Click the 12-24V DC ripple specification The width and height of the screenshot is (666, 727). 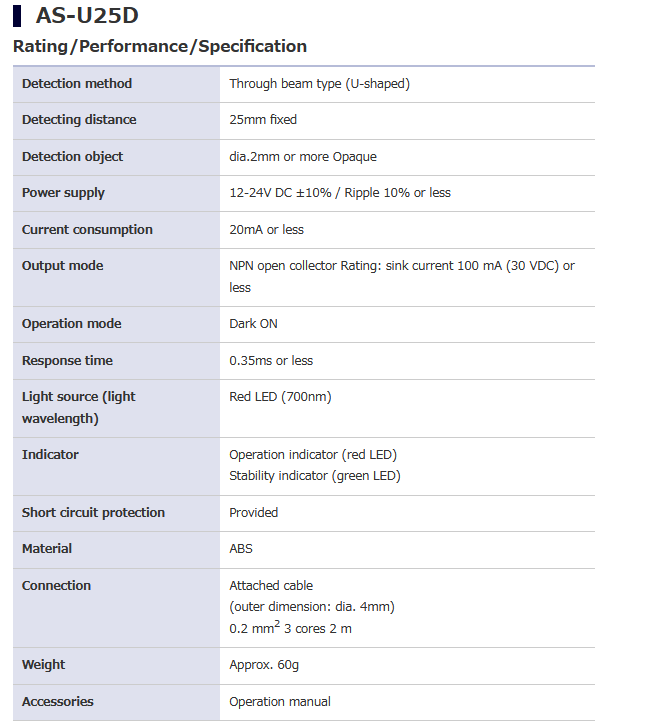(x=340, y=193)
